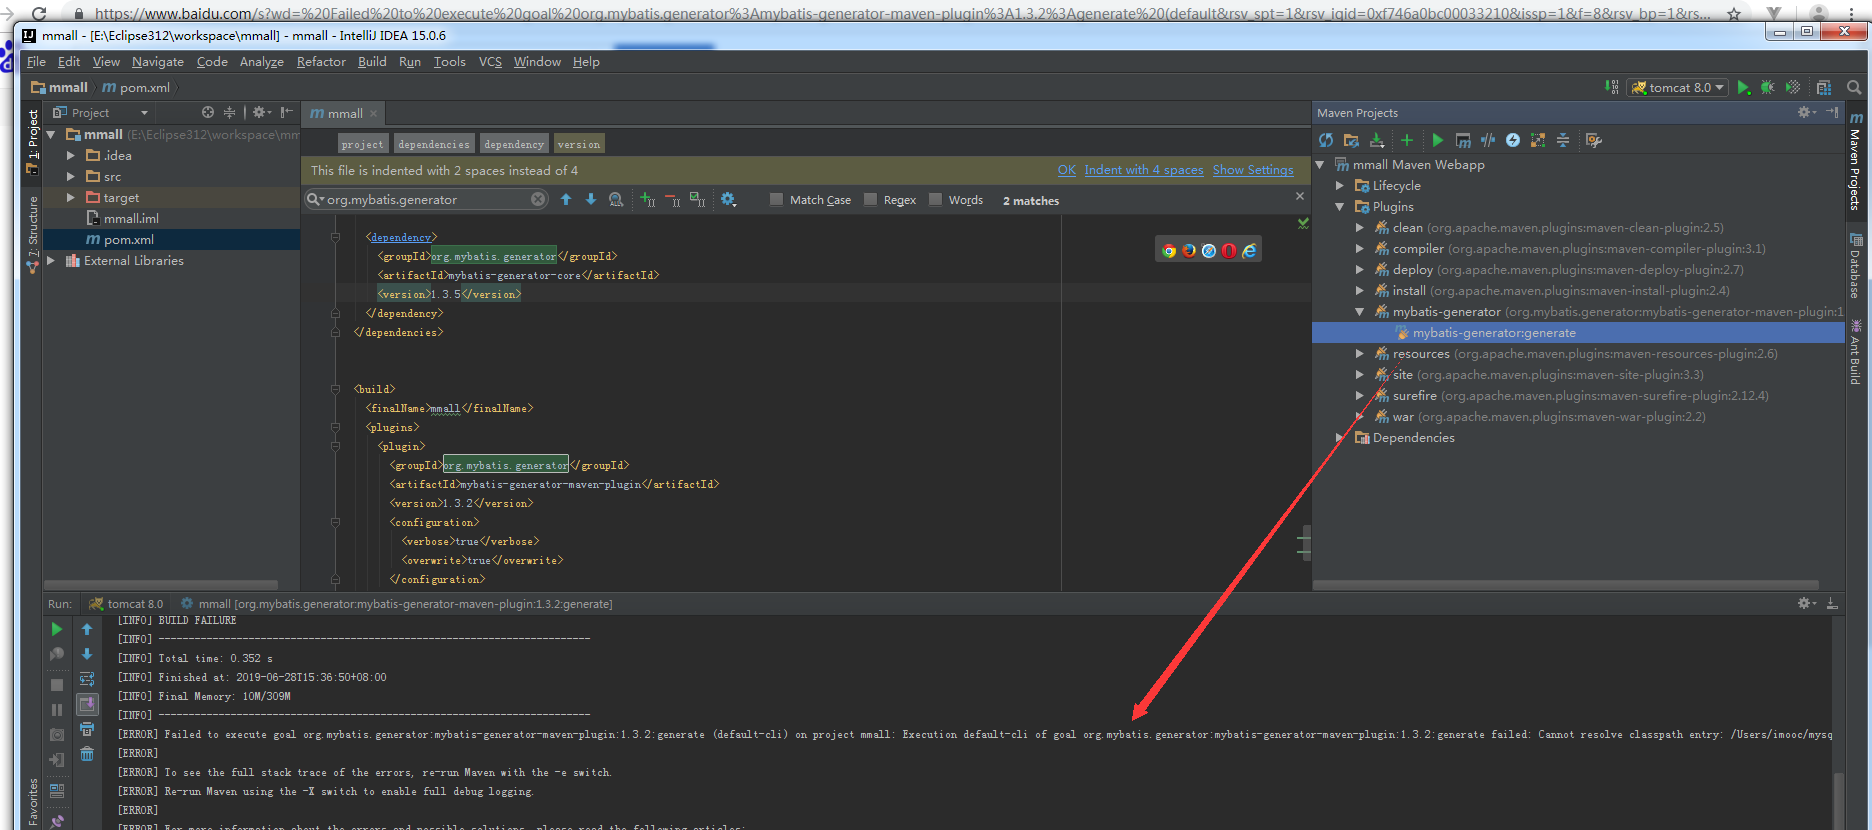
Task: Close the mmall editor tab
Action: point(374,114)
